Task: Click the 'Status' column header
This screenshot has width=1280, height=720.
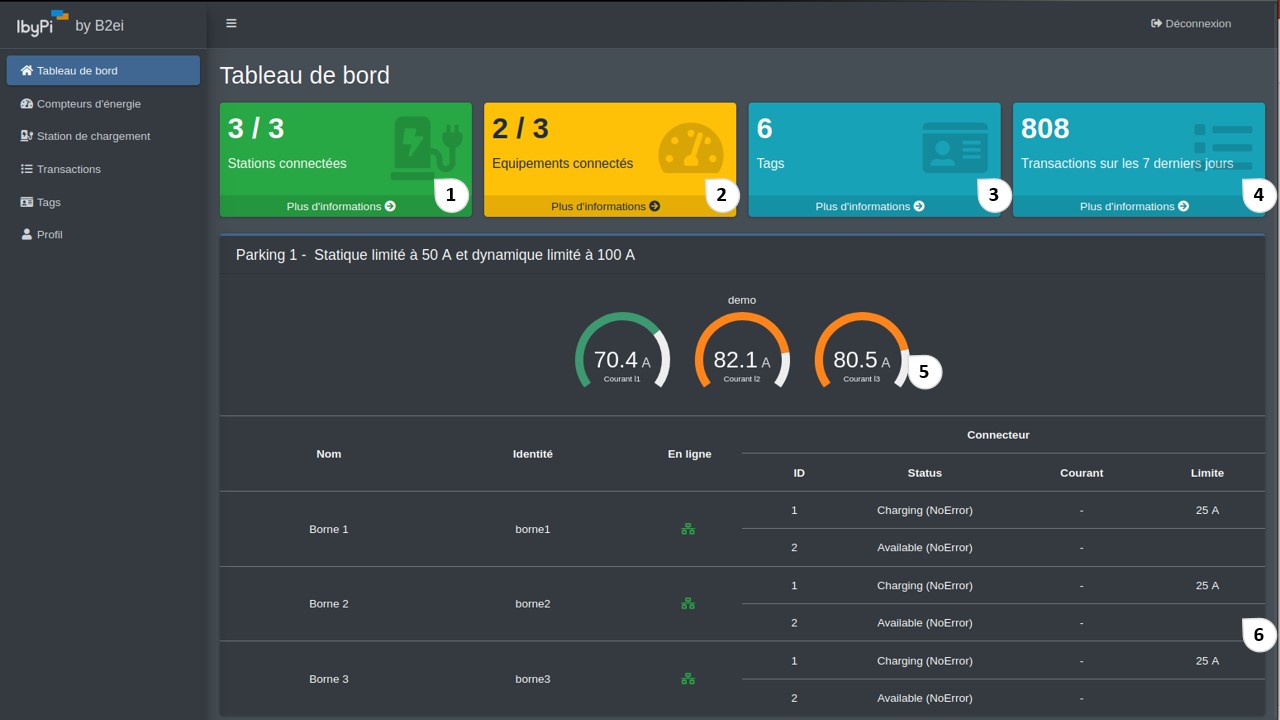Action: click(x=925, y=473)
